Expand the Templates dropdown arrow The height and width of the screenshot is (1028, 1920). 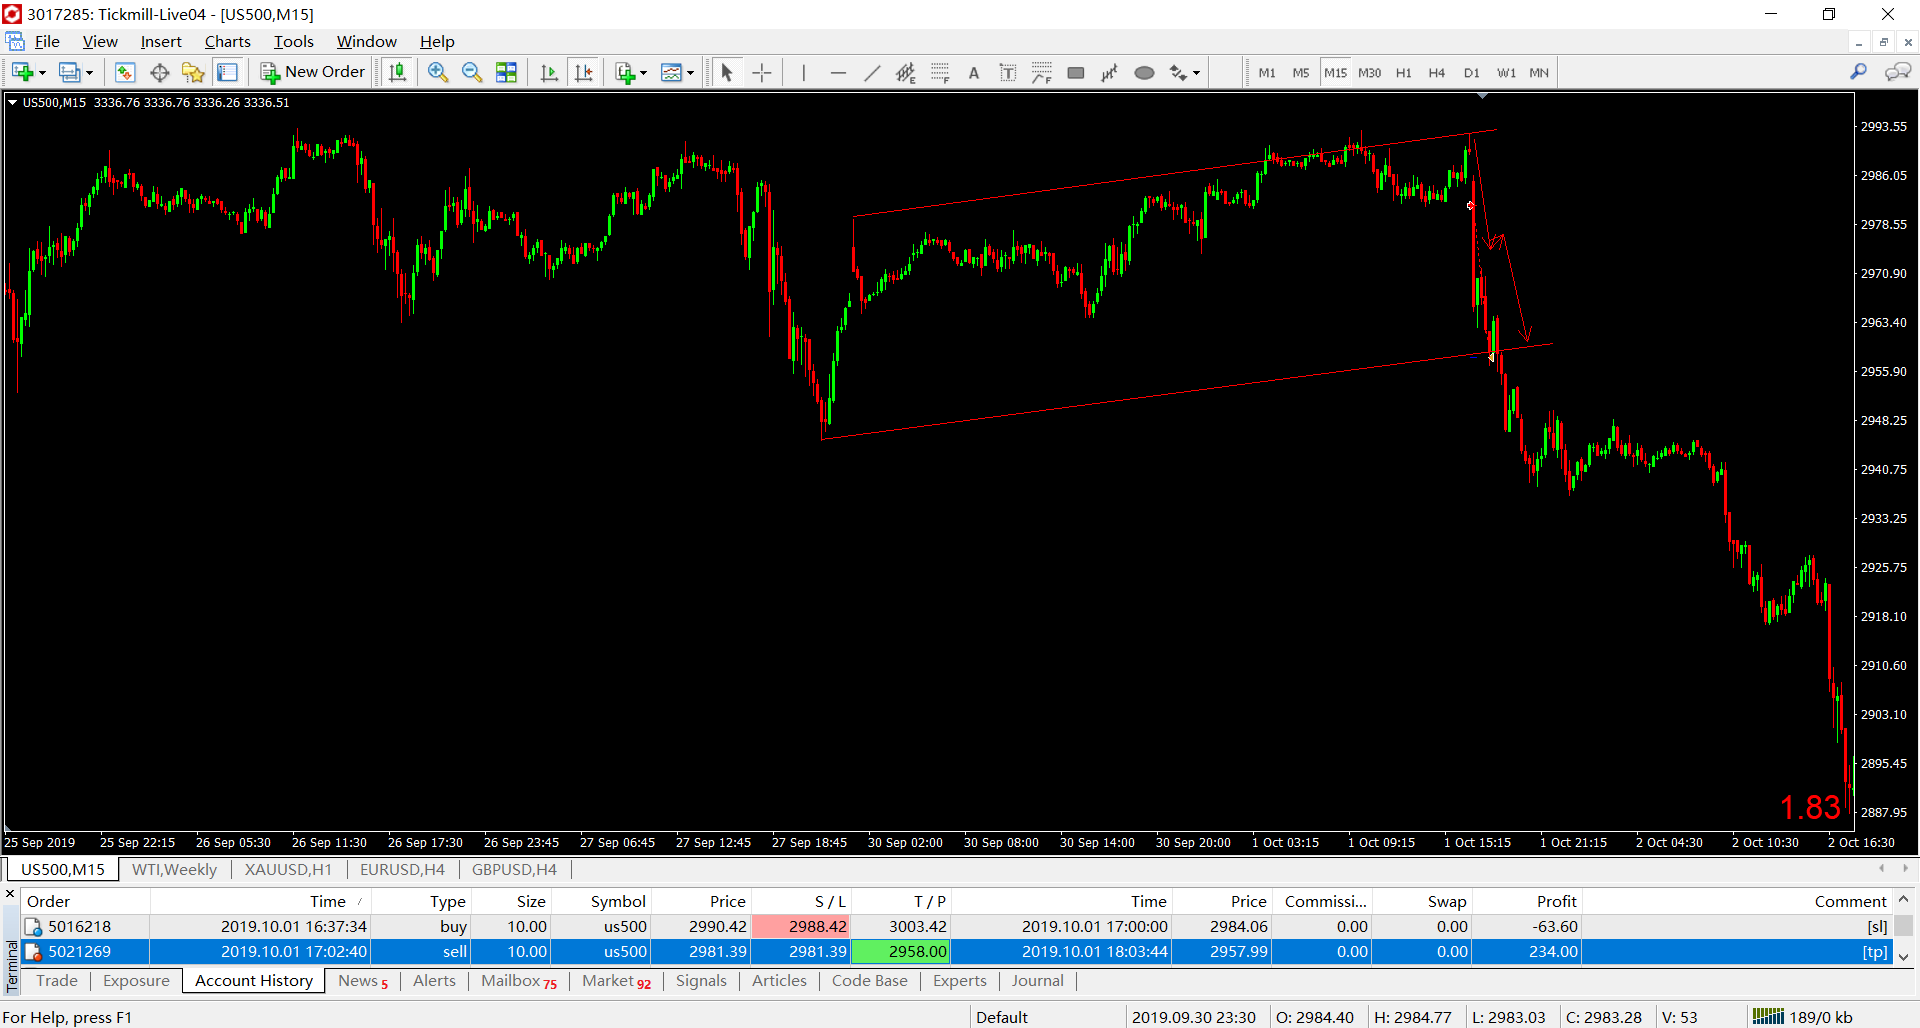click(x=690, y=73)
